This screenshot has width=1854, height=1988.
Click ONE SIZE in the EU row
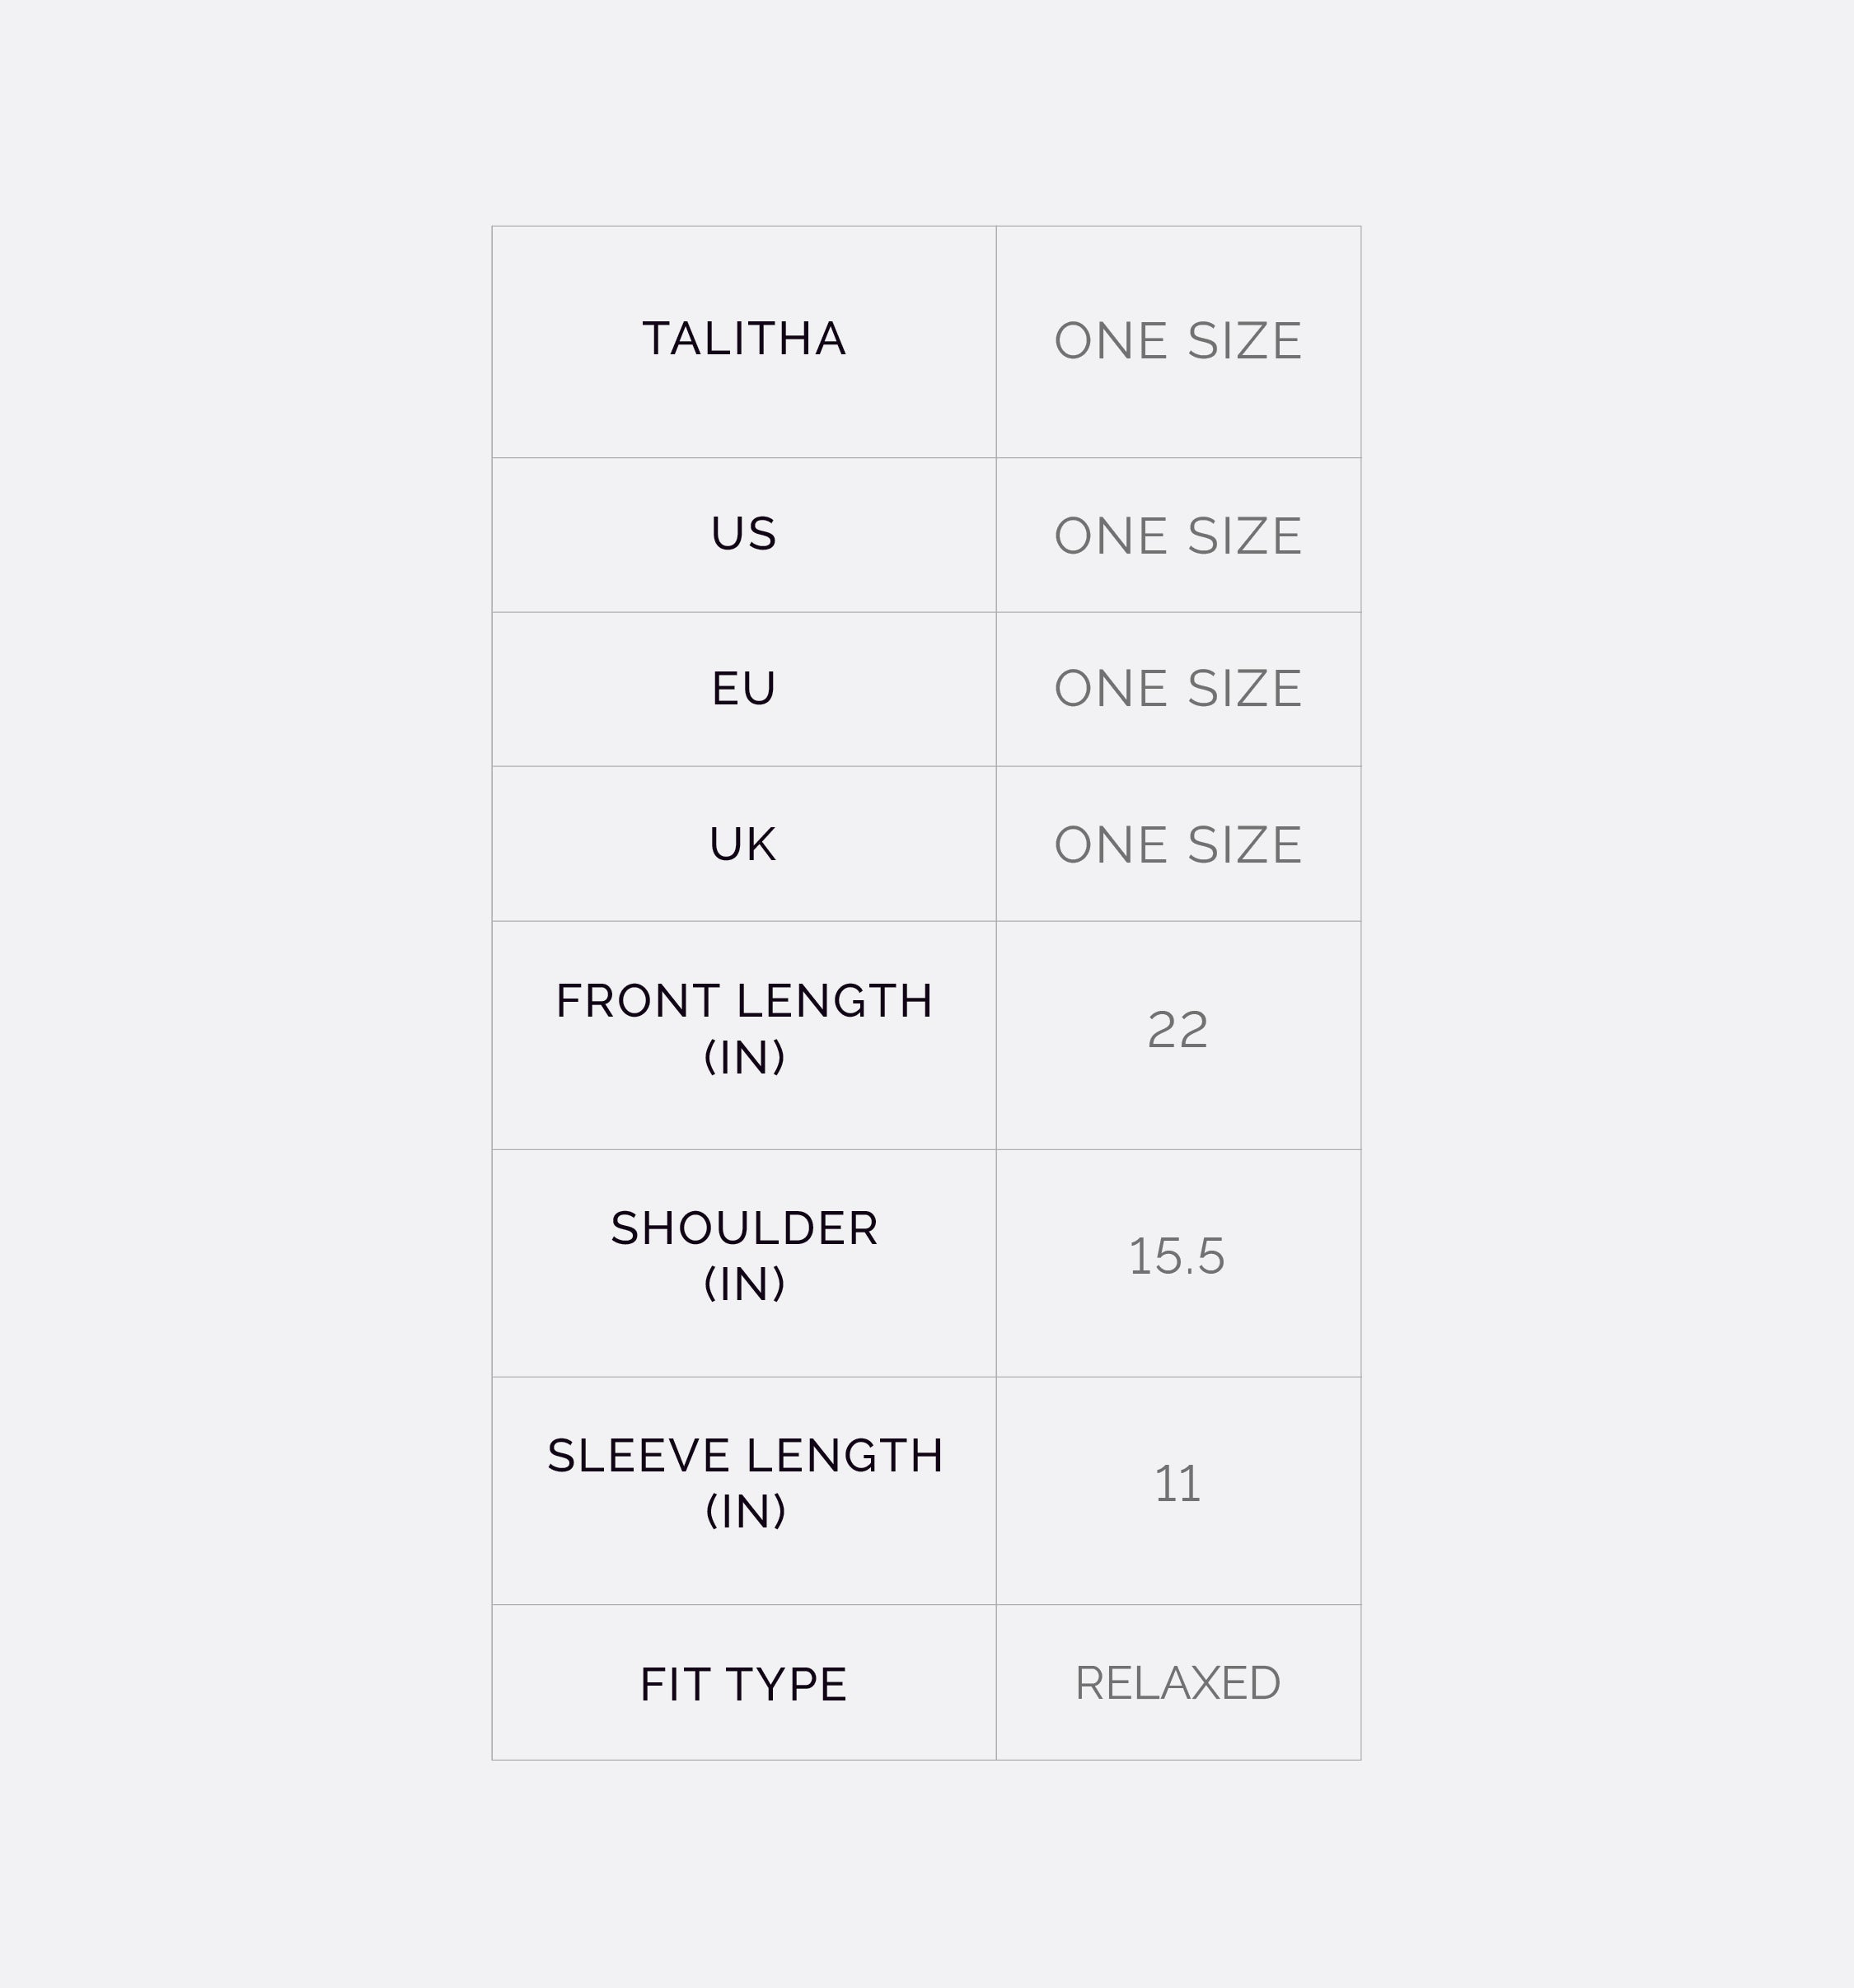pyautogui.click(x=1178, y=688)
